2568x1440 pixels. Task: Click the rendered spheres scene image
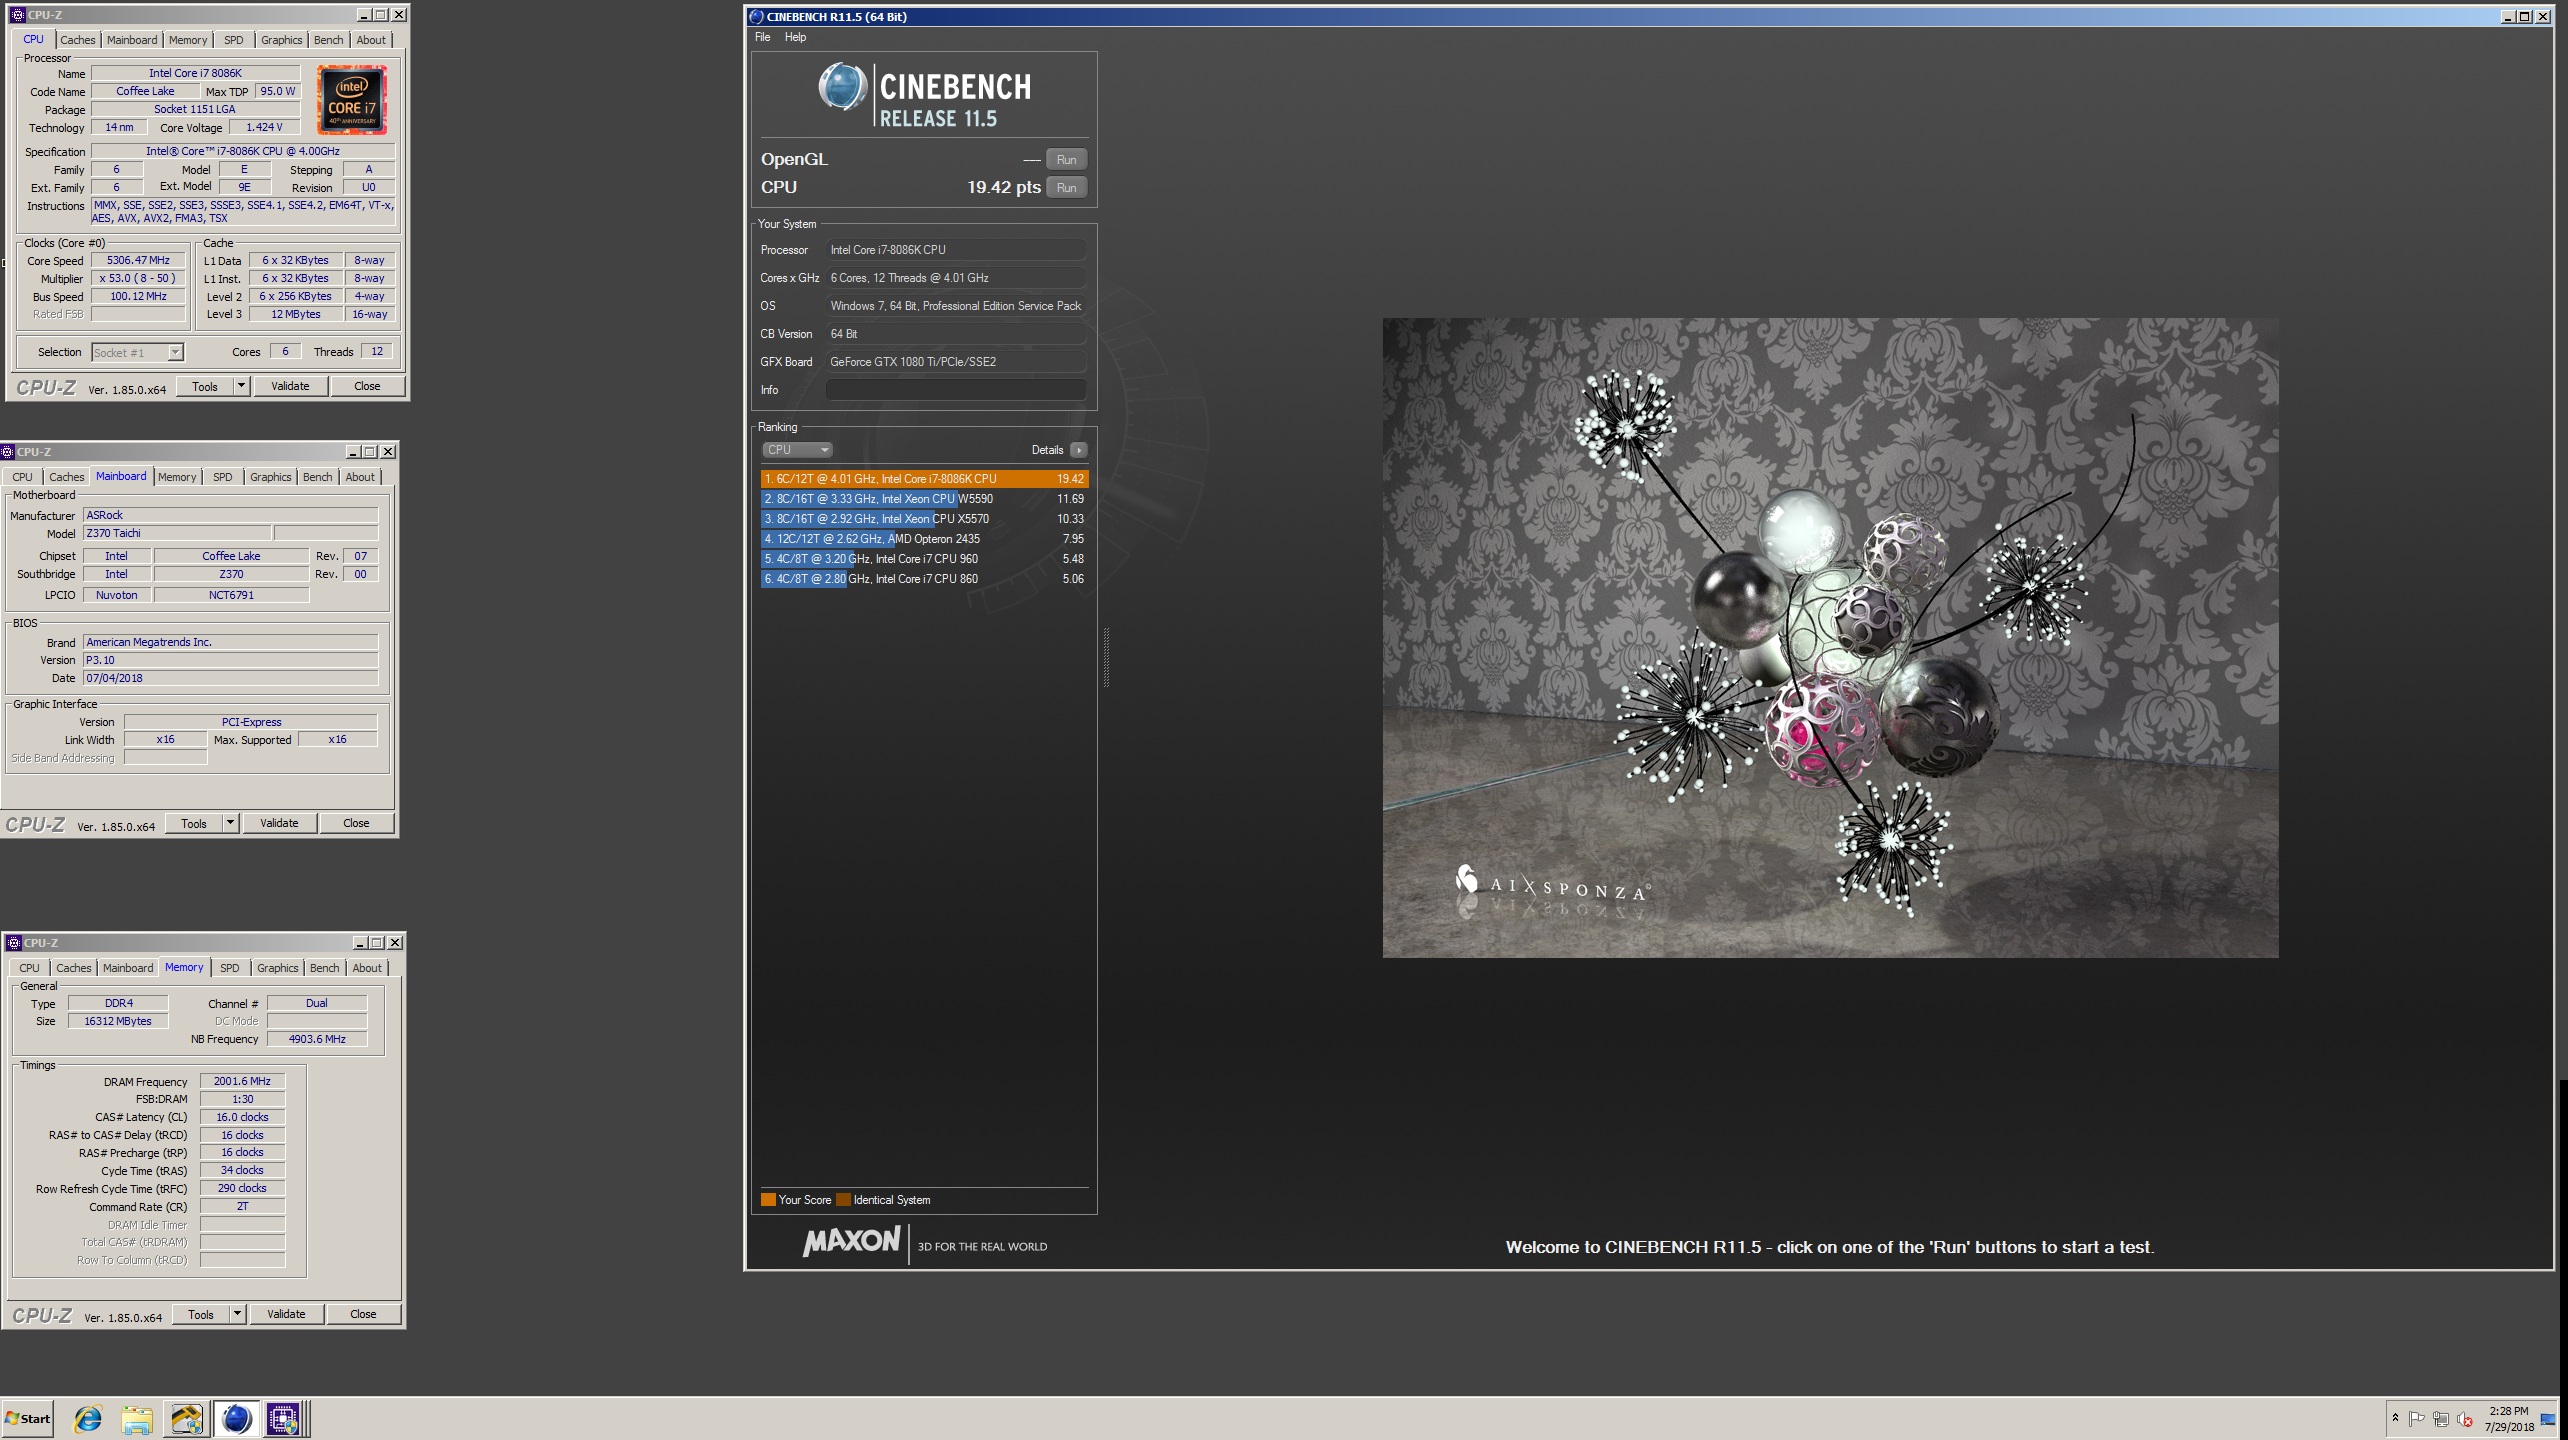pyautogui.click(x=1830, y=638)
